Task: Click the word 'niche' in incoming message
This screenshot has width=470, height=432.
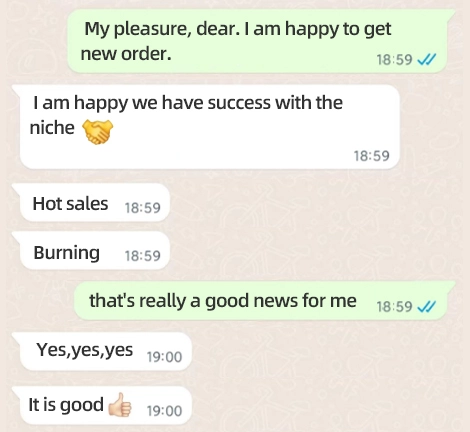Action: click(x=52, y=128)
